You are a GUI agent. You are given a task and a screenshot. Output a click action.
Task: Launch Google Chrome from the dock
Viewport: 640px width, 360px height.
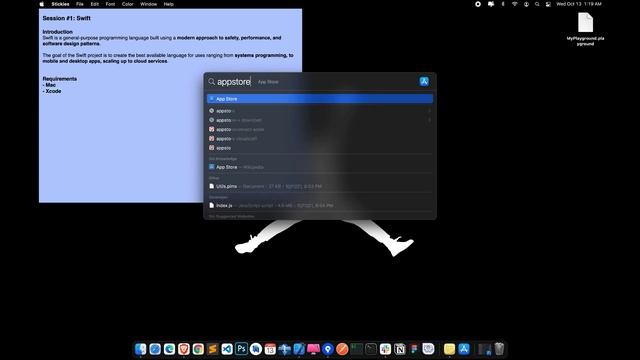click(198, 349)
